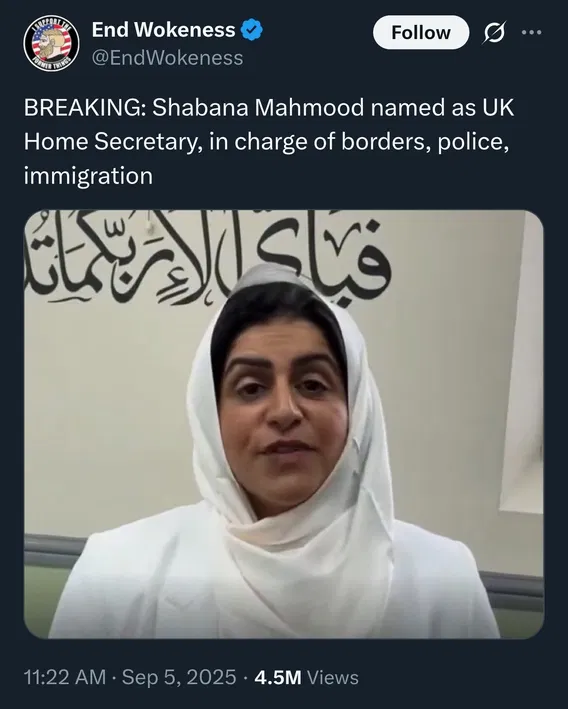Click the name Shabana Mahmood in the post
Viewport: 568px width, 709px height.
[x=258, y=108]
